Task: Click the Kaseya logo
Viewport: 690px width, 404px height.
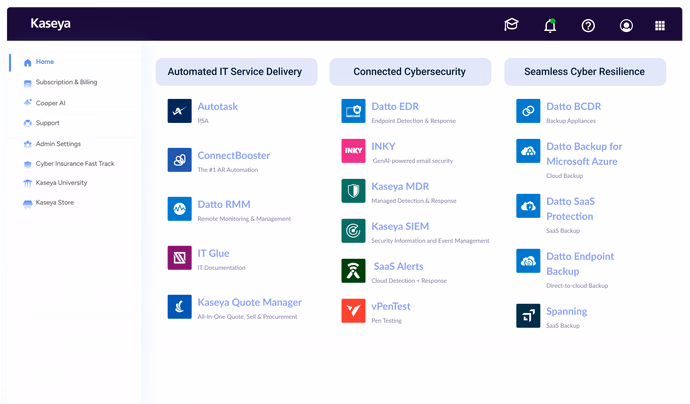Action: [50, 23]
